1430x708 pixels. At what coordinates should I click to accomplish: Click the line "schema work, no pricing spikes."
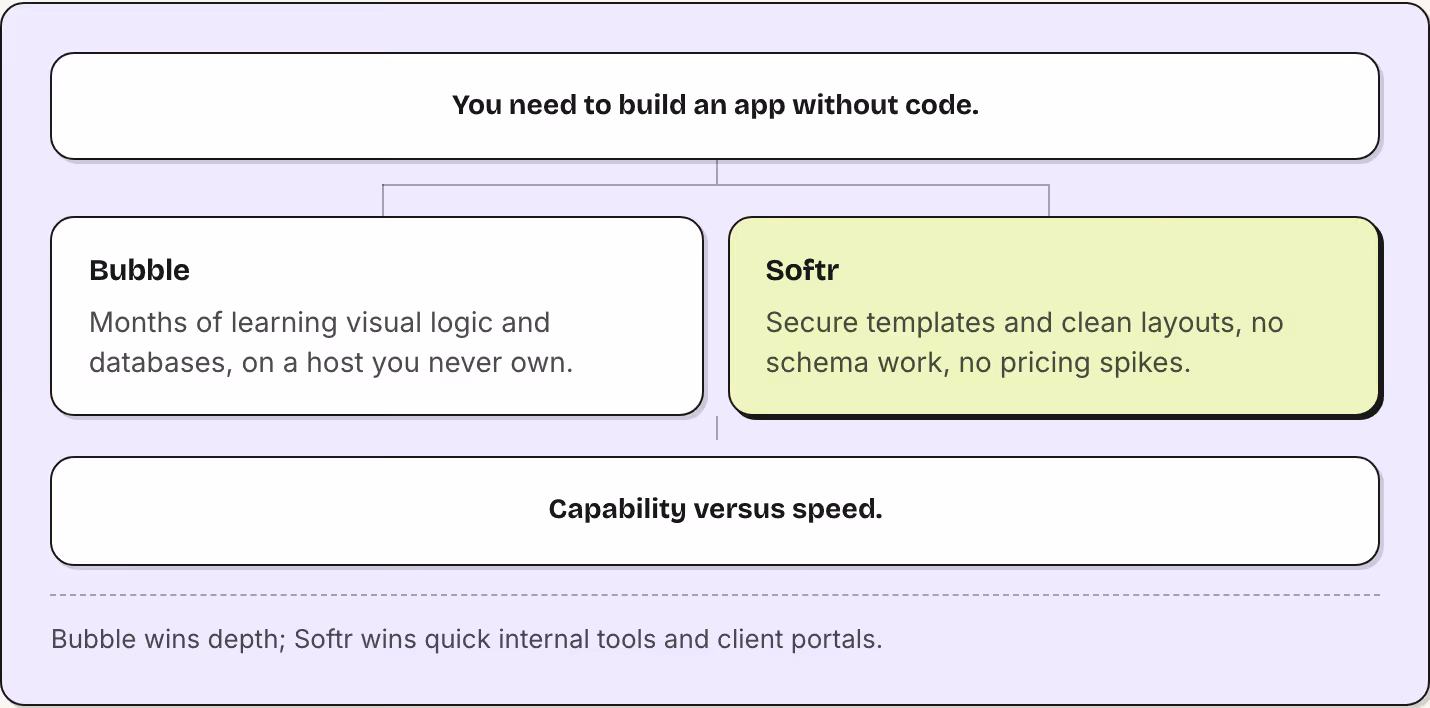click(x=978, y=362)
